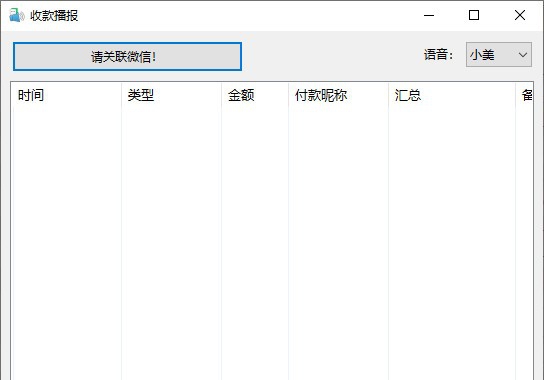Choose the 汇总 column header
This screenshot has height=380, width=544.
[452, 95]
